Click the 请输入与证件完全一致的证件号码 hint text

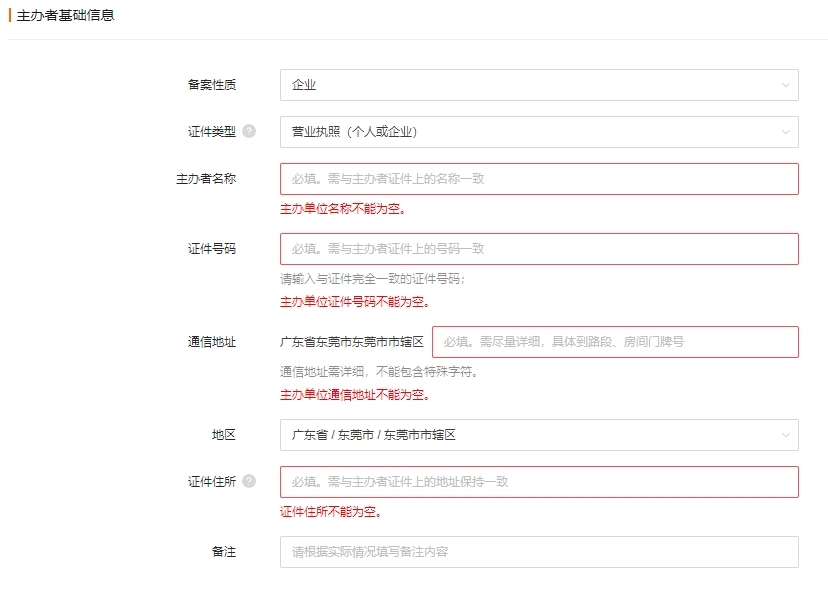pyautogui.click(x=372, y=279)
